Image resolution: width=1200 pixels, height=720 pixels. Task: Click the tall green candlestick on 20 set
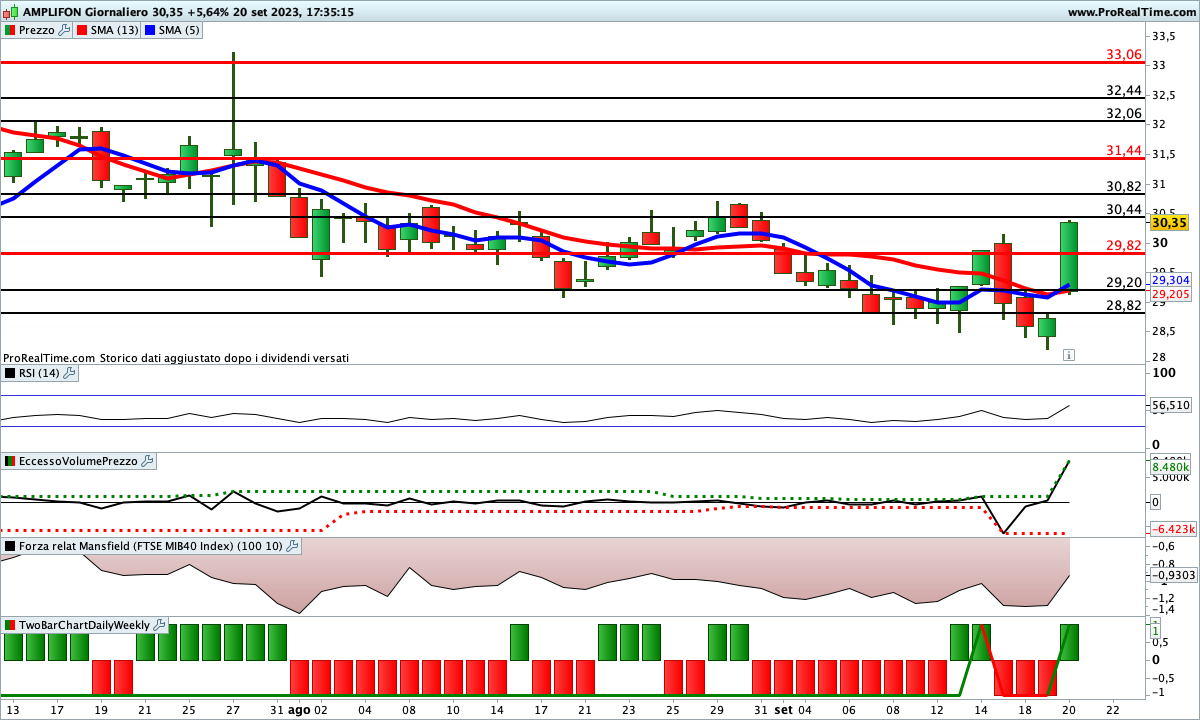[x=1068, y=257]
